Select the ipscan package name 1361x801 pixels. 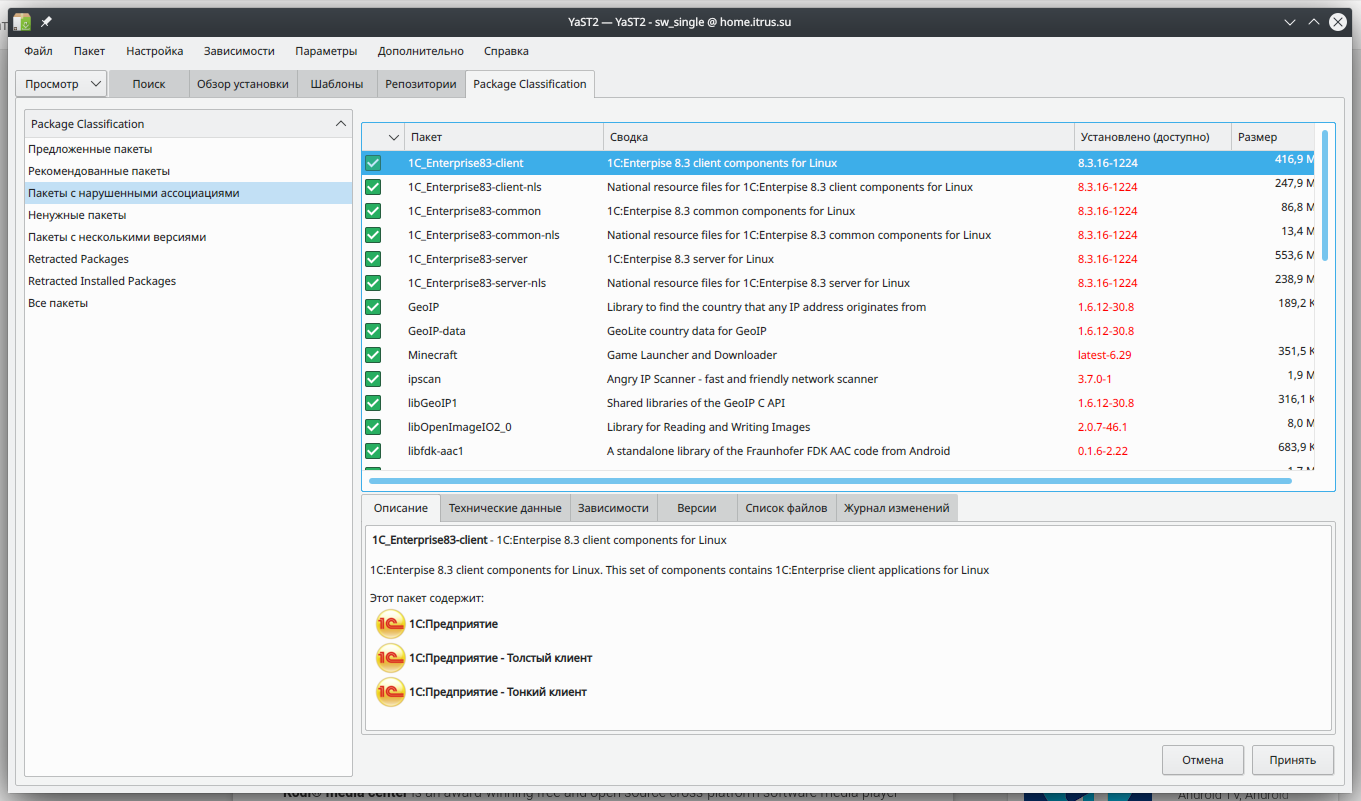pos(424,379)
